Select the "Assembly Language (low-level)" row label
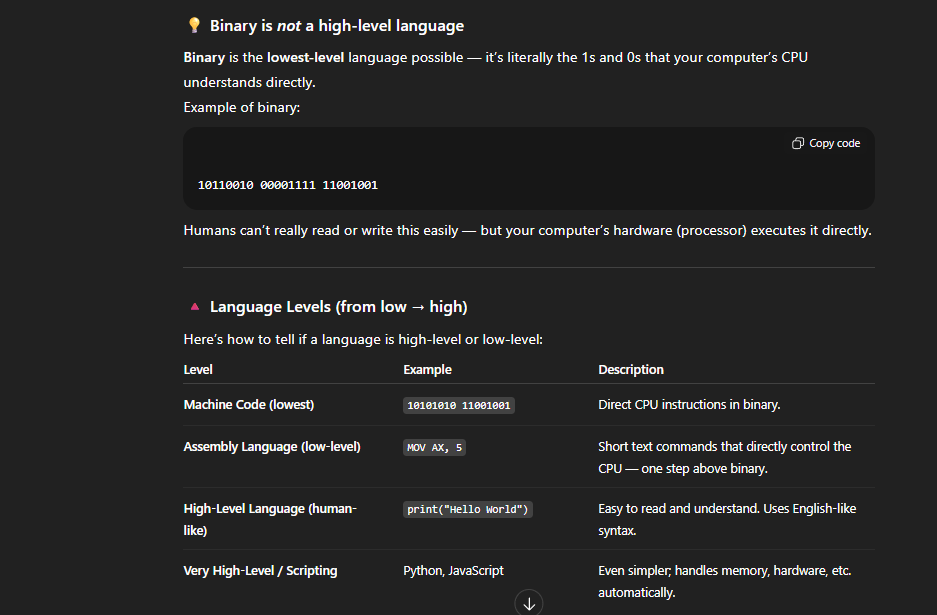 (x=272, y=447)
